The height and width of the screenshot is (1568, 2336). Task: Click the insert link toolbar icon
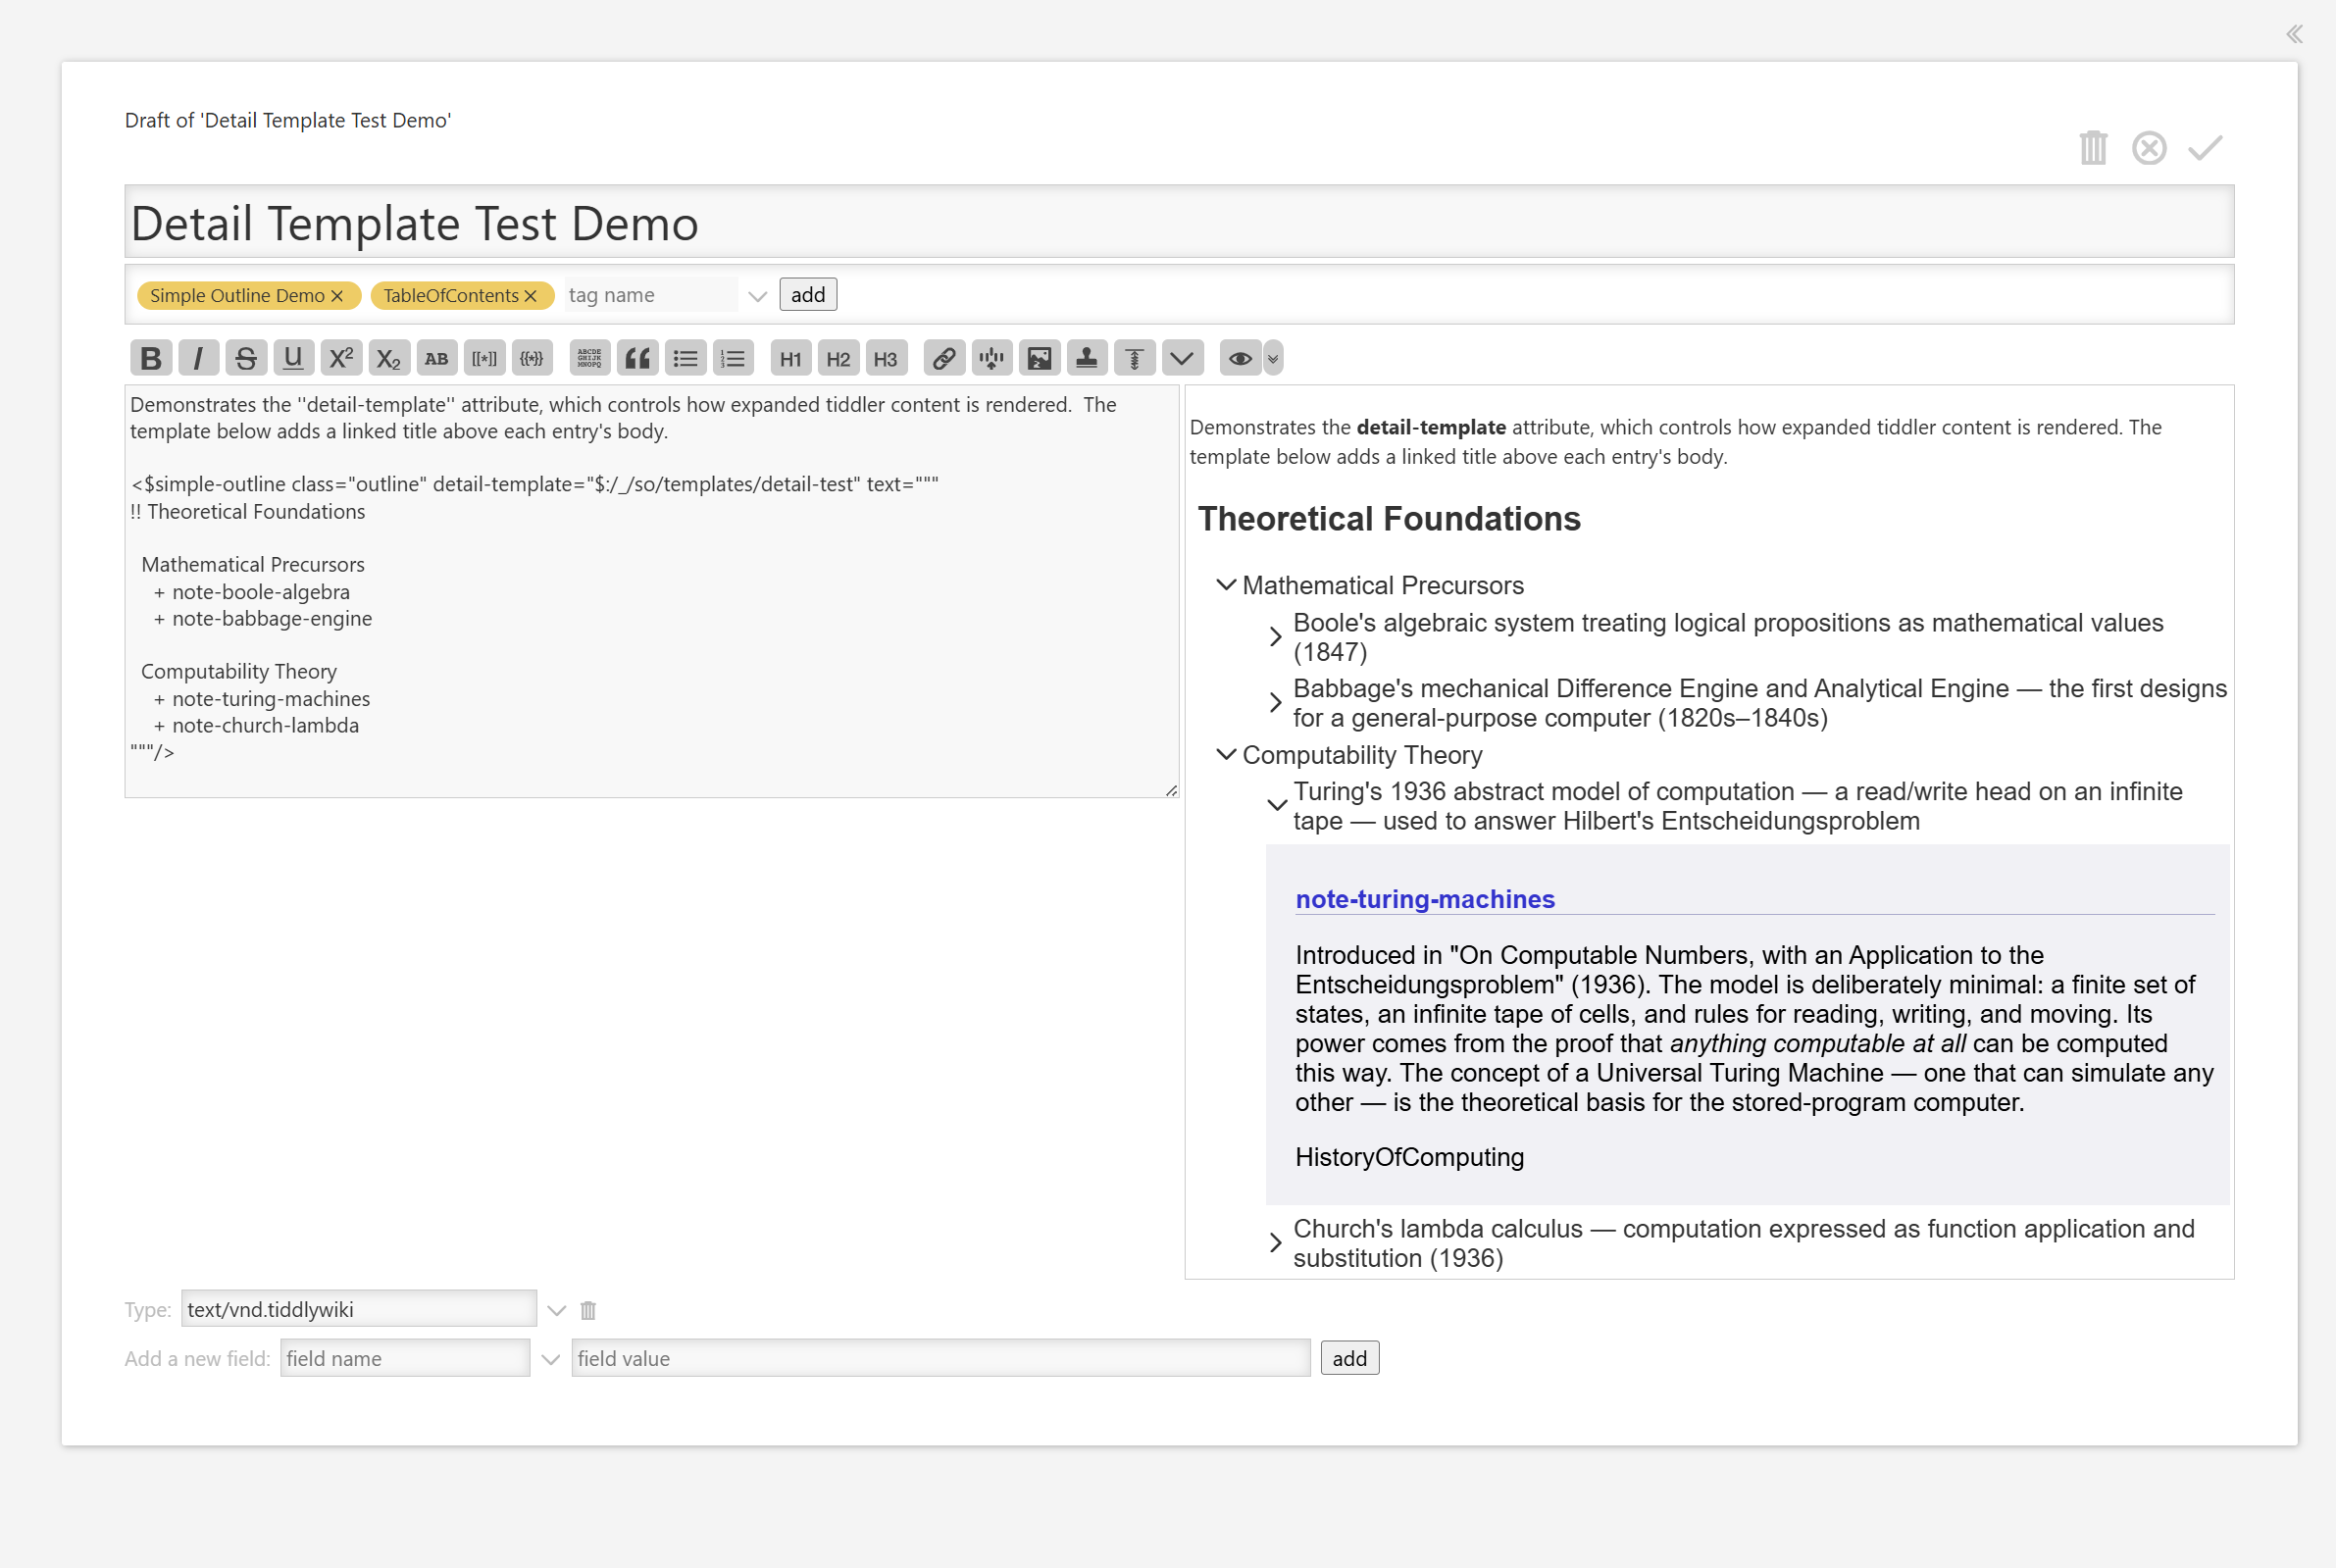click(x=943, y=358)
